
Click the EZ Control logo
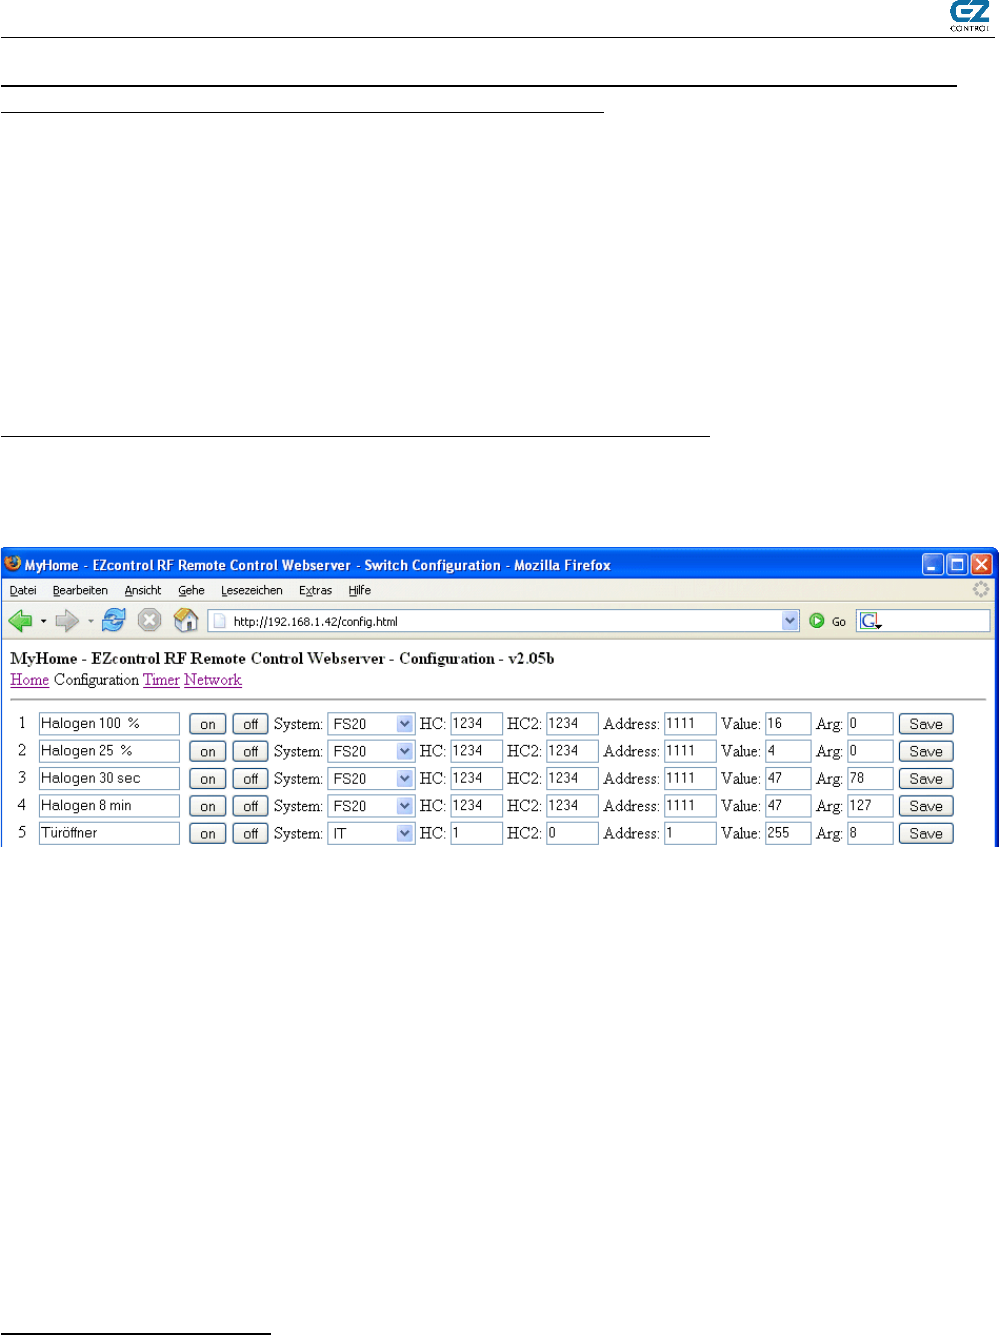970,16
